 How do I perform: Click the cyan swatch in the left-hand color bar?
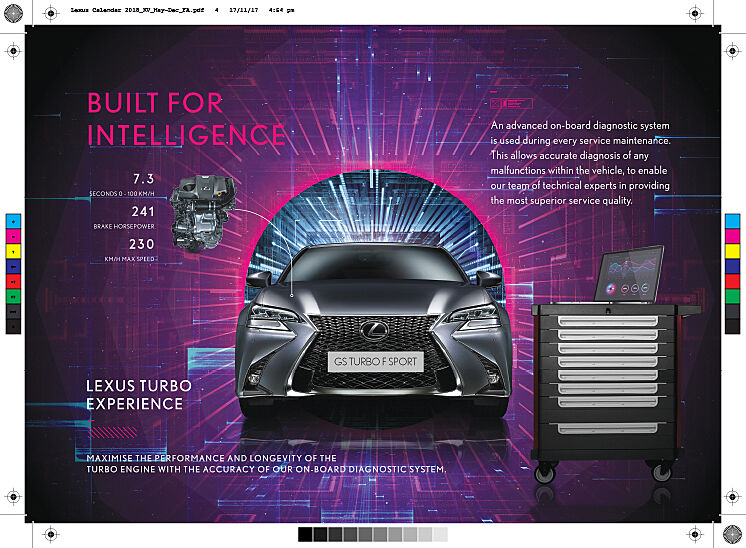point(13,222)
